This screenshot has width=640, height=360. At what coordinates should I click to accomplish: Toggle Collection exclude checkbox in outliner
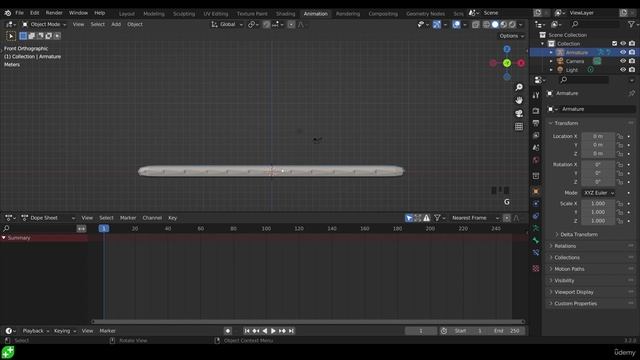pyautogui.click(x=615, y=44)
